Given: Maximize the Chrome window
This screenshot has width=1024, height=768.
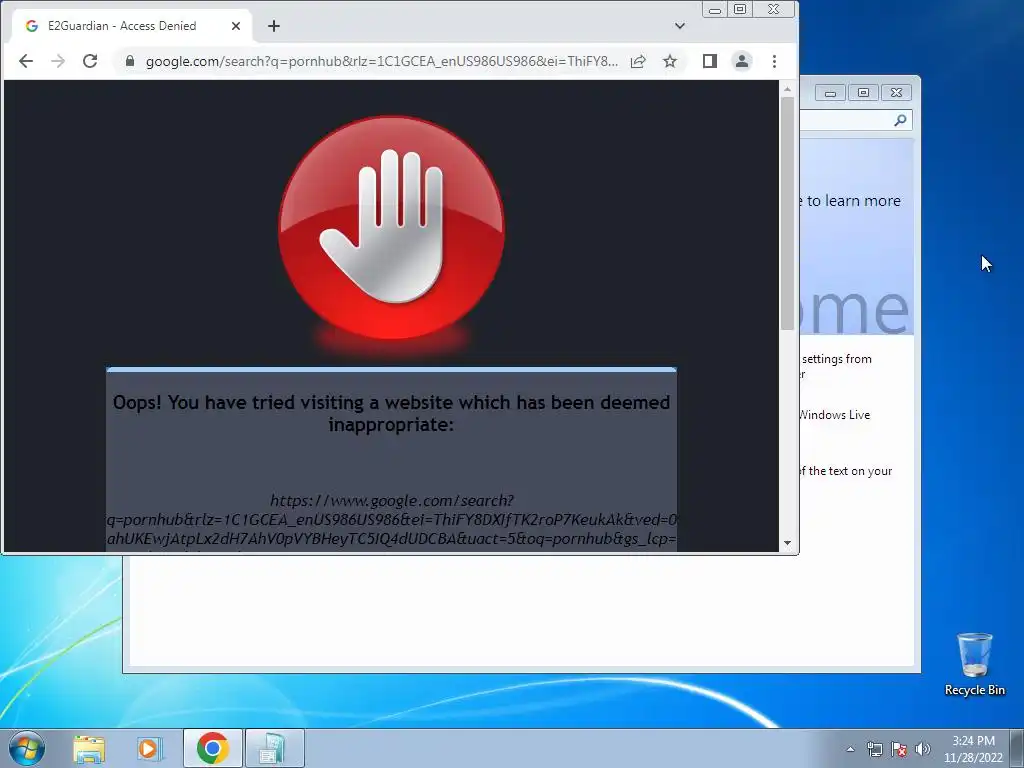Looking at the screenshot, I should [x=740, y=10].
